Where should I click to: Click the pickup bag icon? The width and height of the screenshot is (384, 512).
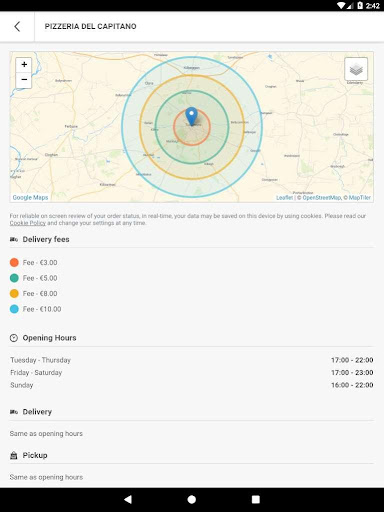click(x=14, y=455)
